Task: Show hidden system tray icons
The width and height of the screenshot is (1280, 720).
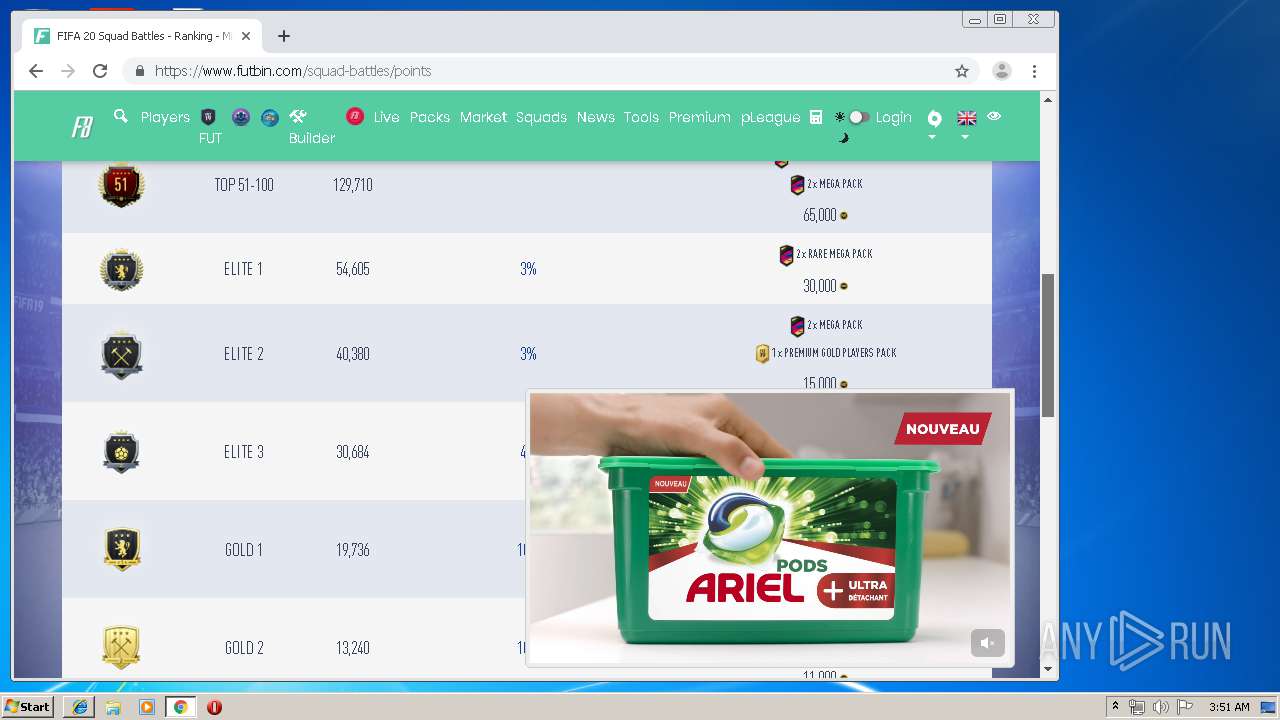Action: click(1115, 707)
